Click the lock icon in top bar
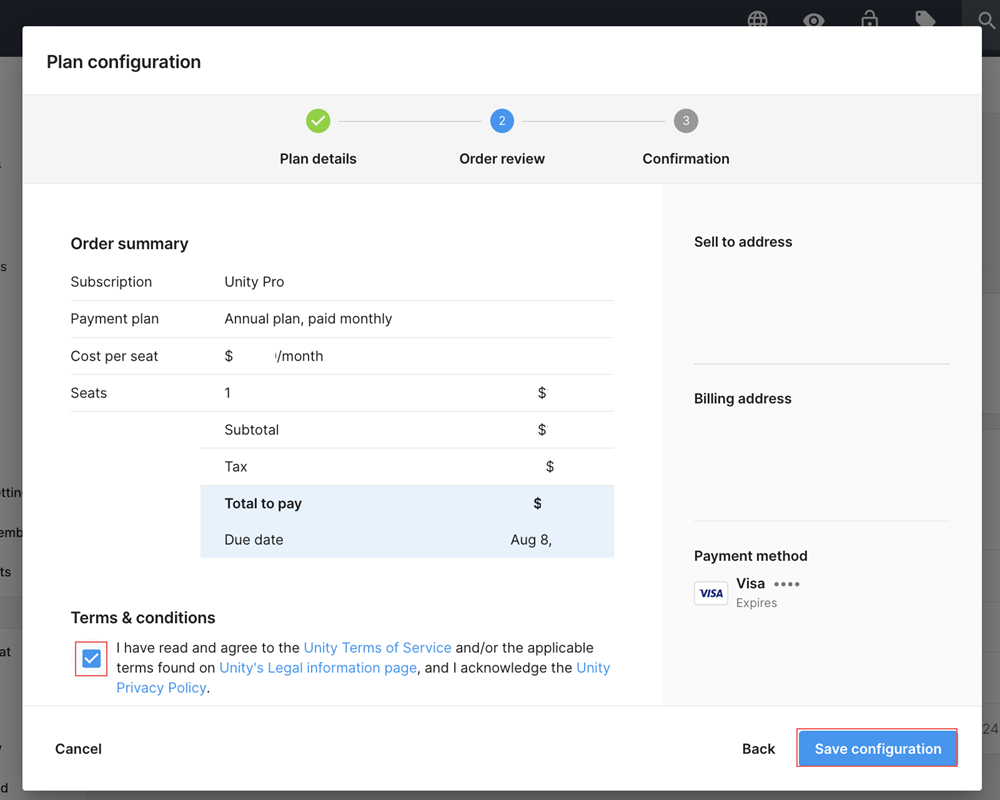The image size is (1000, 800). coord(869,19)
